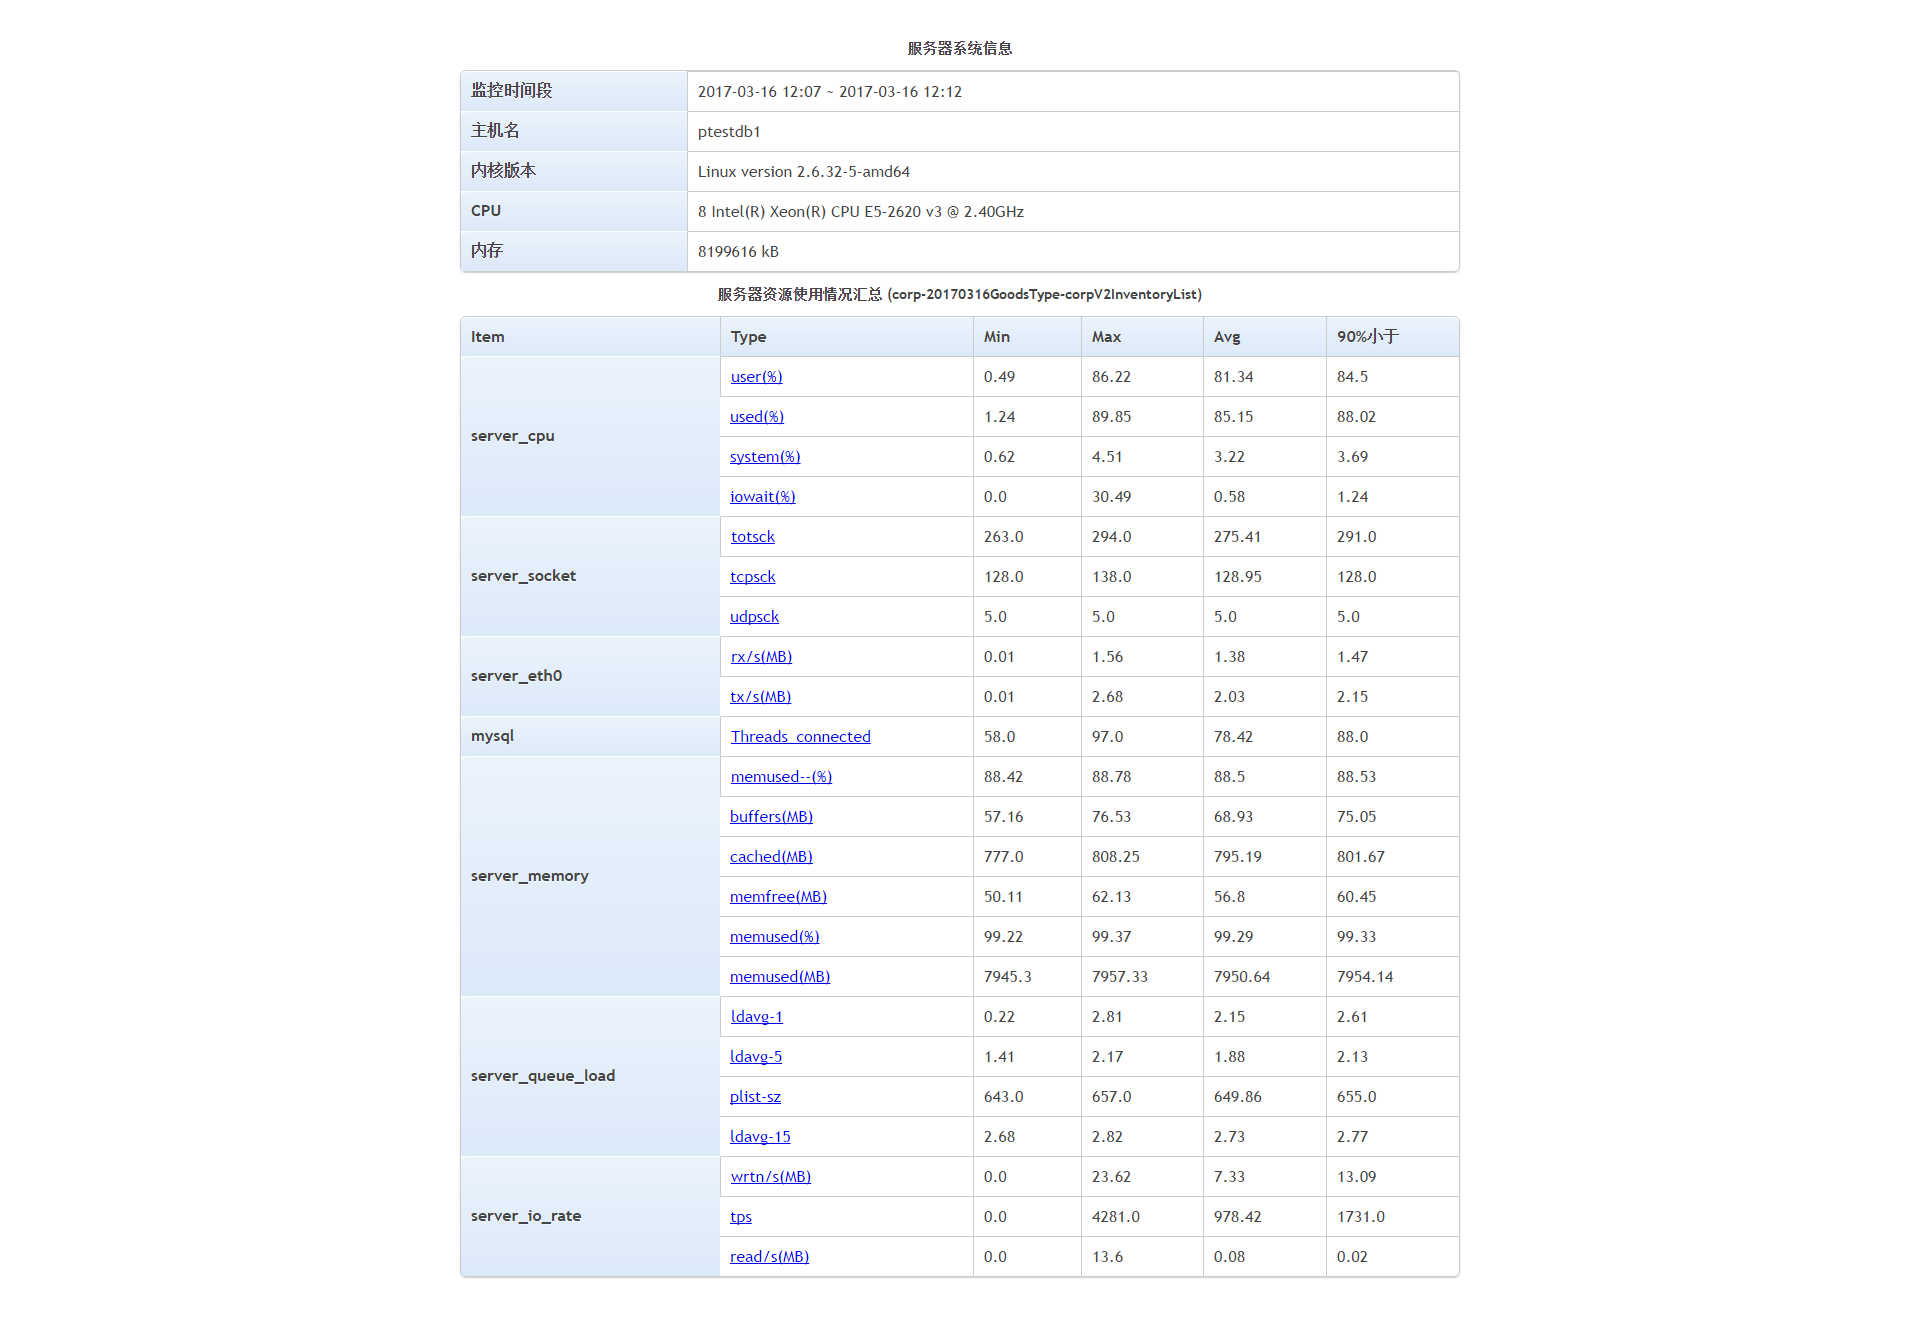1920x1317 pixels.
Task: Click the udpsck link
Action: (x=754, y=617)
